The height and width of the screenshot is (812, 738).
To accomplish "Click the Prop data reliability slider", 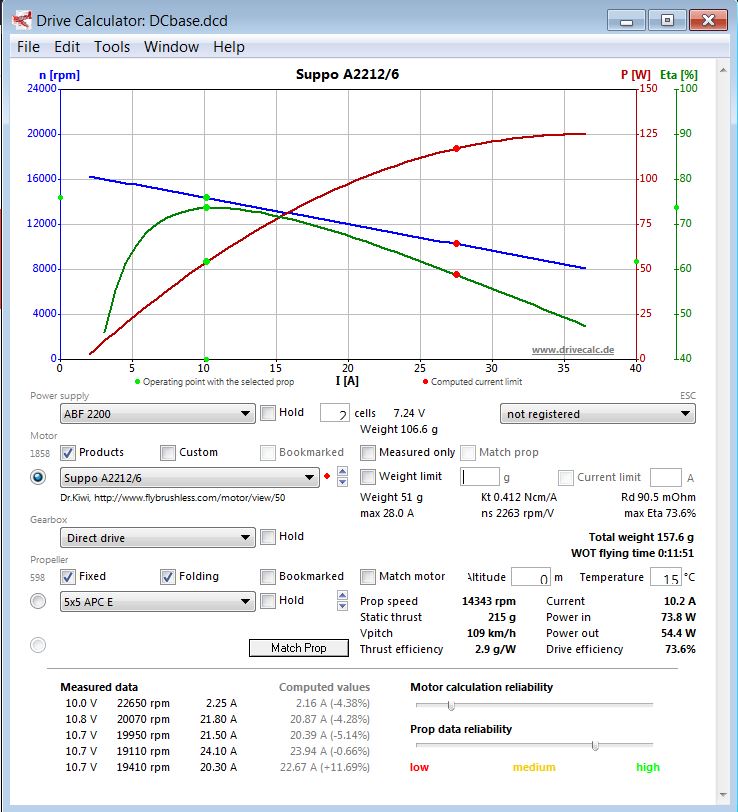I will click(595, 745).
